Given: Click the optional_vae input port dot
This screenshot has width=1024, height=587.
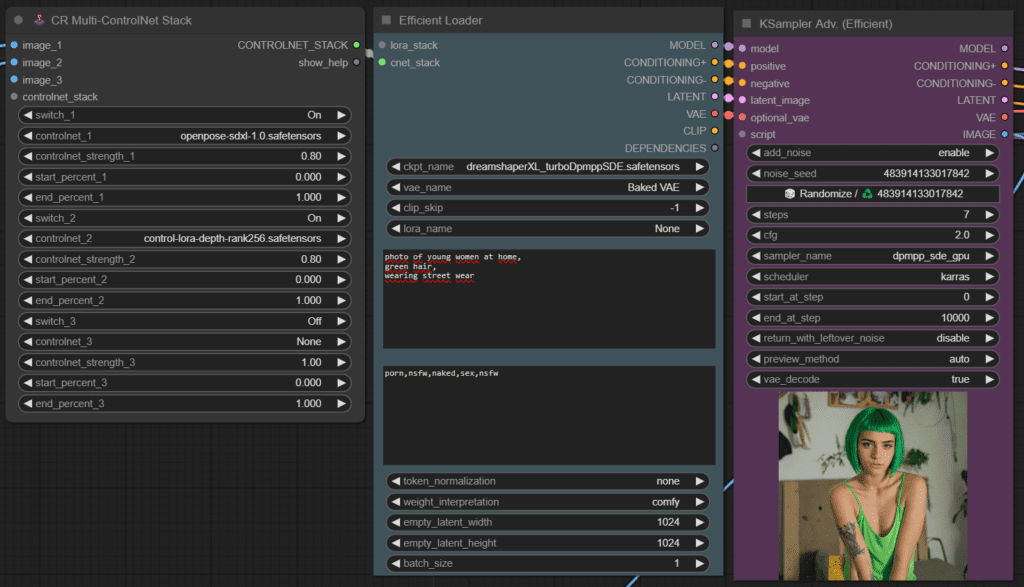Looking at the screenshot, I should [743, 118].
